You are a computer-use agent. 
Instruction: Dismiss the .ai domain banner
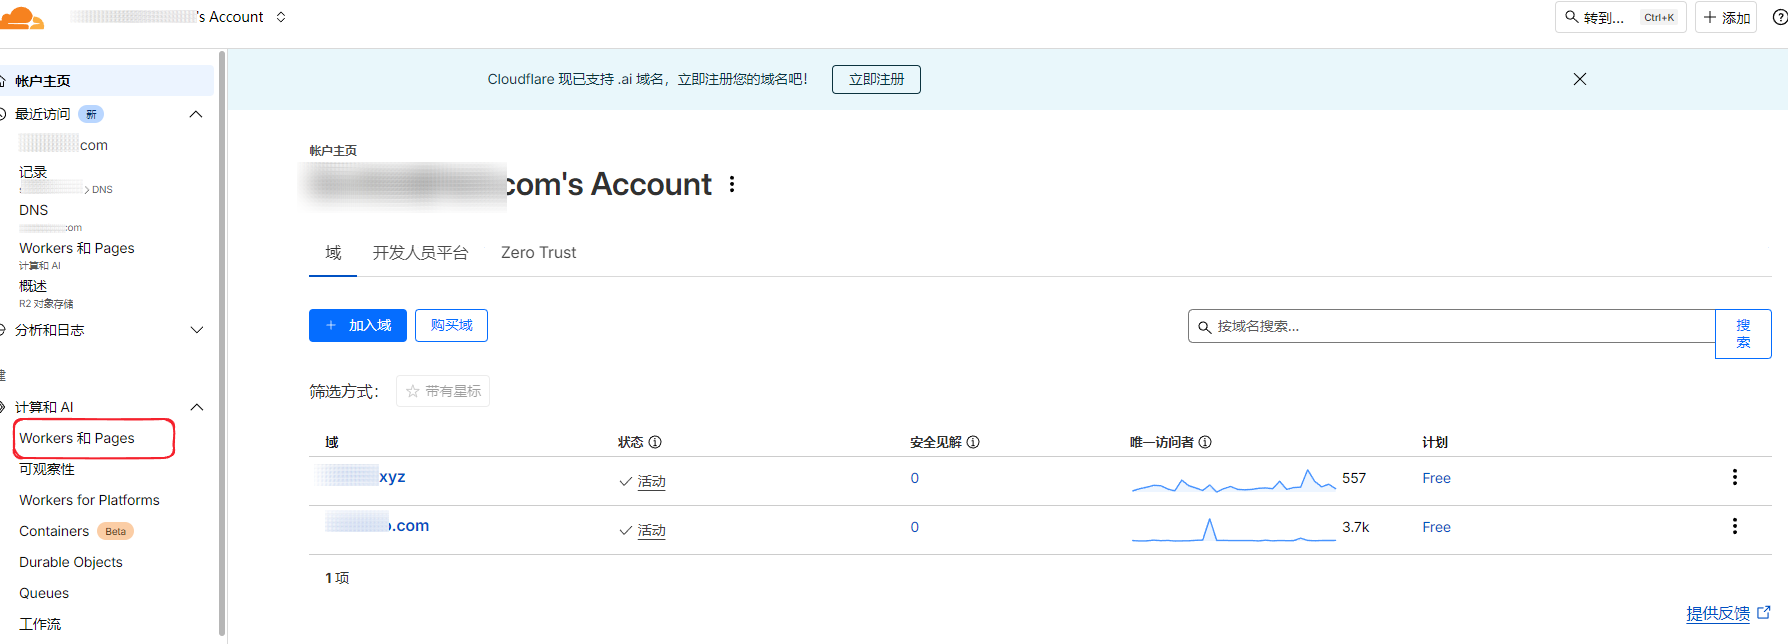[x=1580, y=79]
